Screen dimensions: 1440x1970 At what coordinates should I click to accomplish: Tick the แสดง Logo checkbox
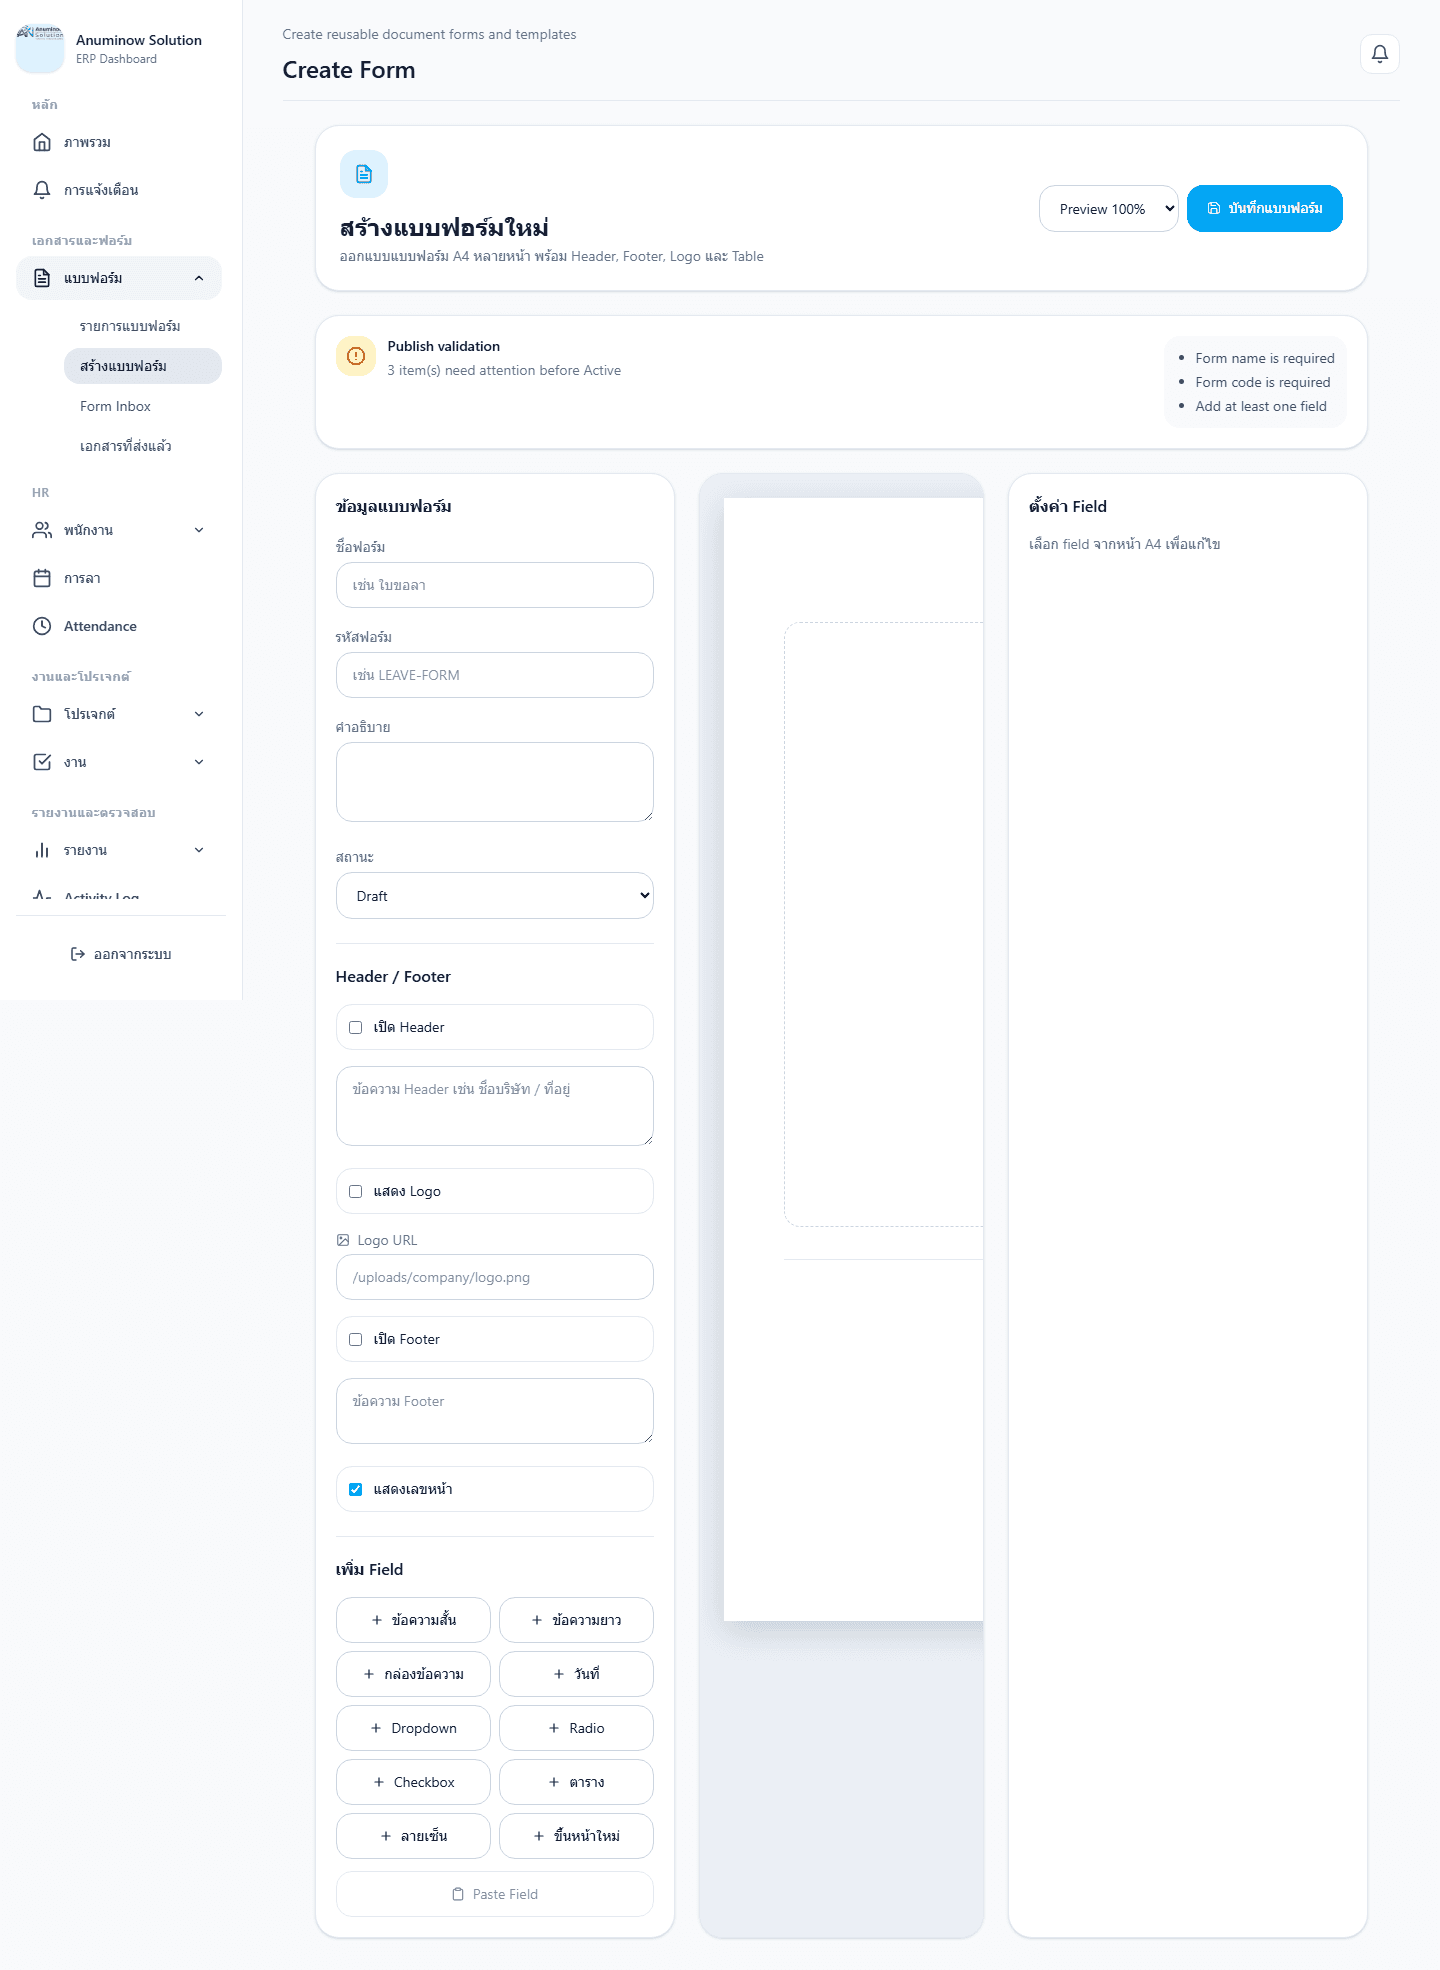pos(355,1191)
